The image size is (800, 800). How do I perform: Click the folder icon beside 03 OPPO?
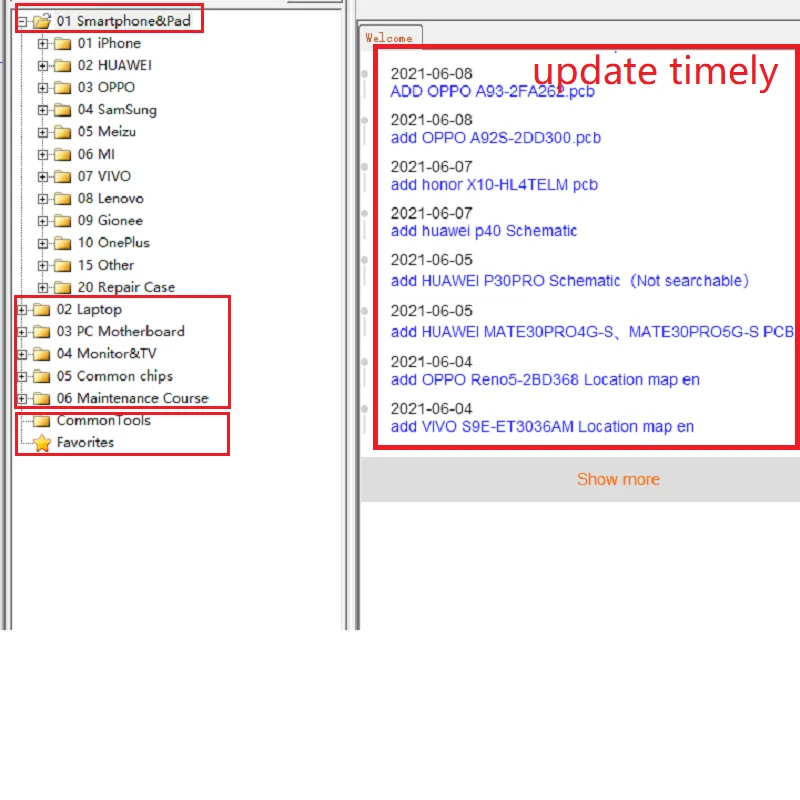pos(62,88)
